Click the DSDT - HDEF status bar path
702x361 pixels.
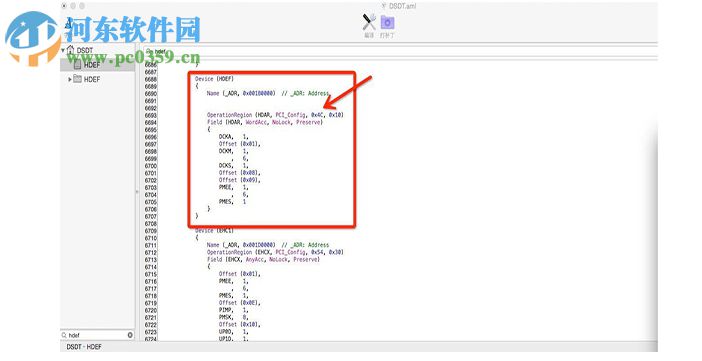click(84, 347)
